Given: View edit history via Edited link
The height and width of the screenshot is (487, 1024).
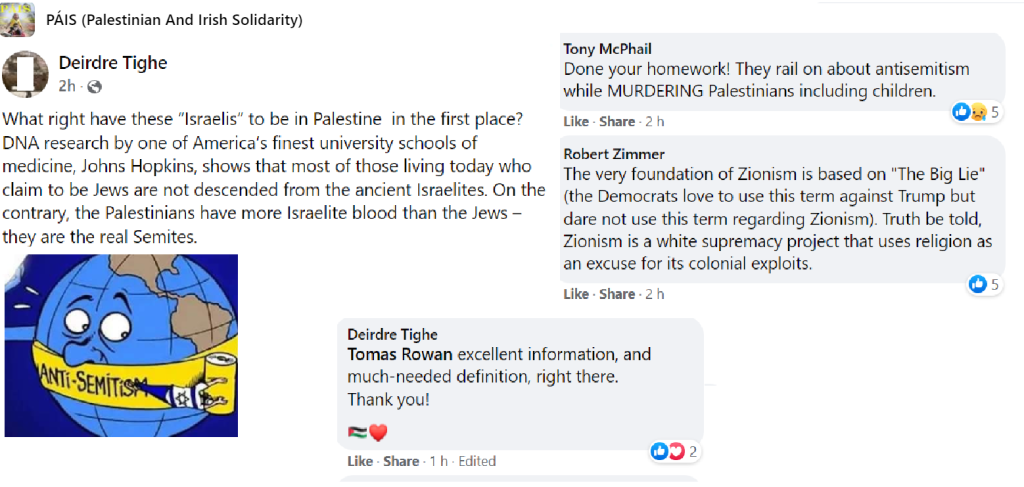Looking at the screenshot, I should 476,461.
